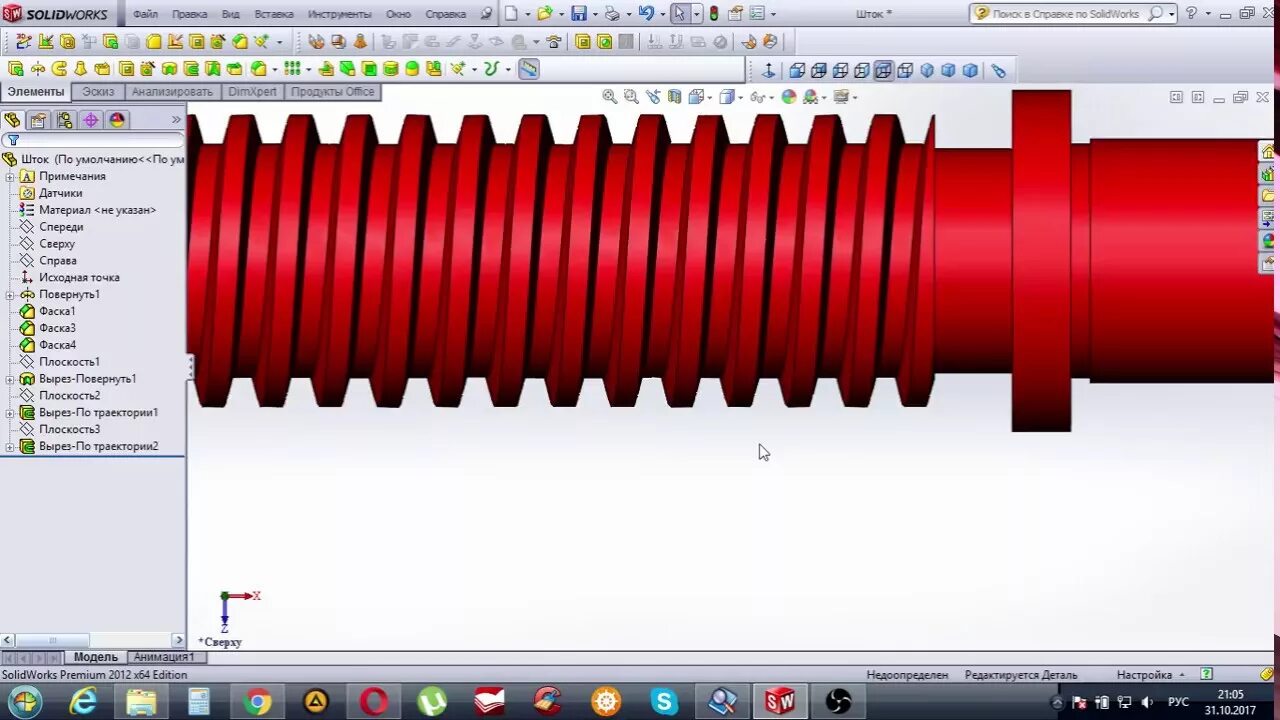Open the Вставка menu

click(274, 14)
